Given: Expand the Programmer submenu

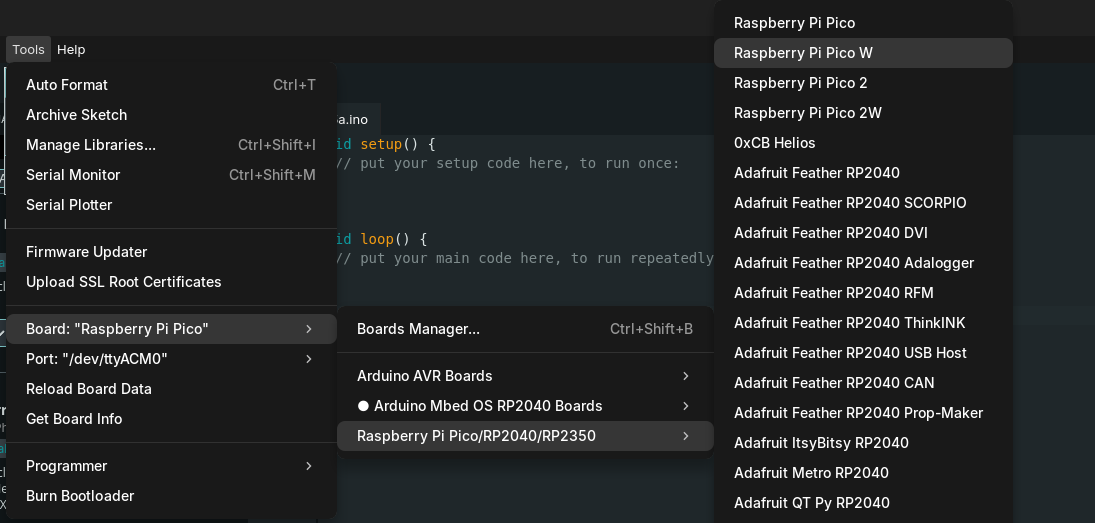Looking at the screenshot, I should [x=171, y=466].
